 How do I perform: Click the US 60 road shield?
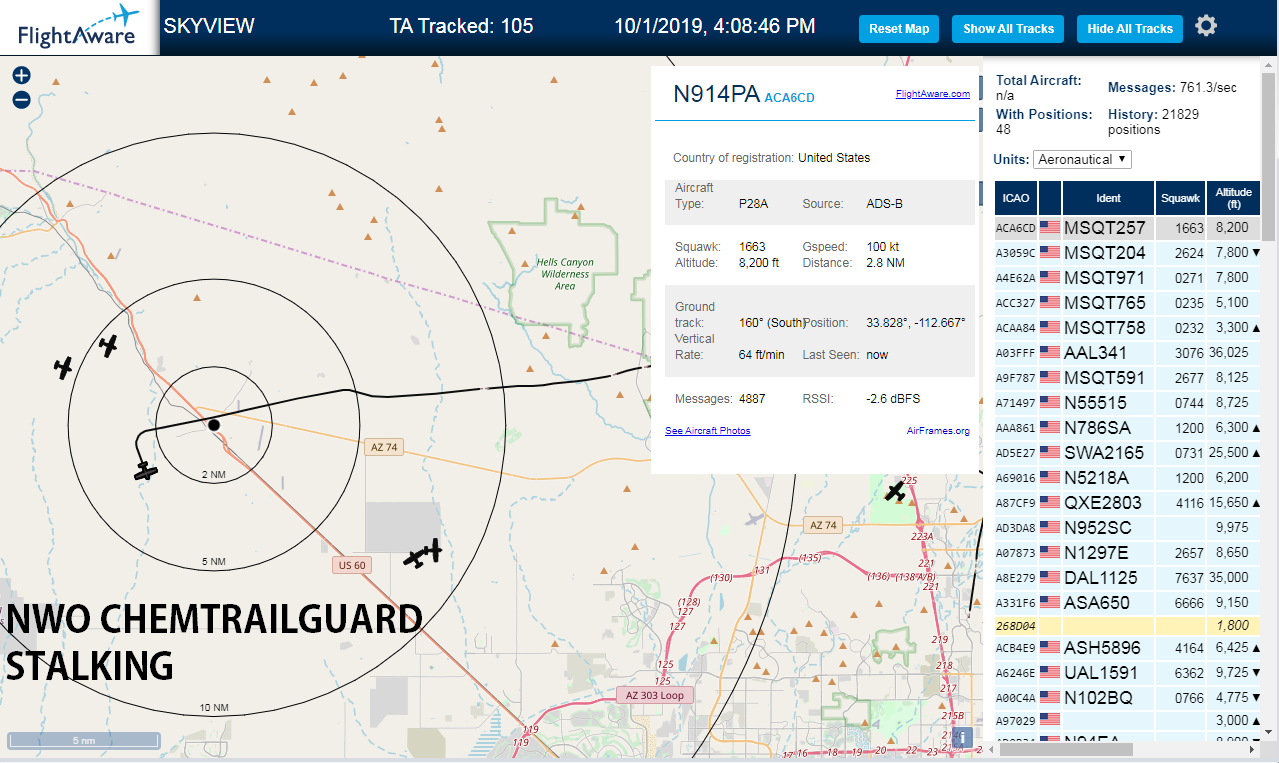coord(352,565)
